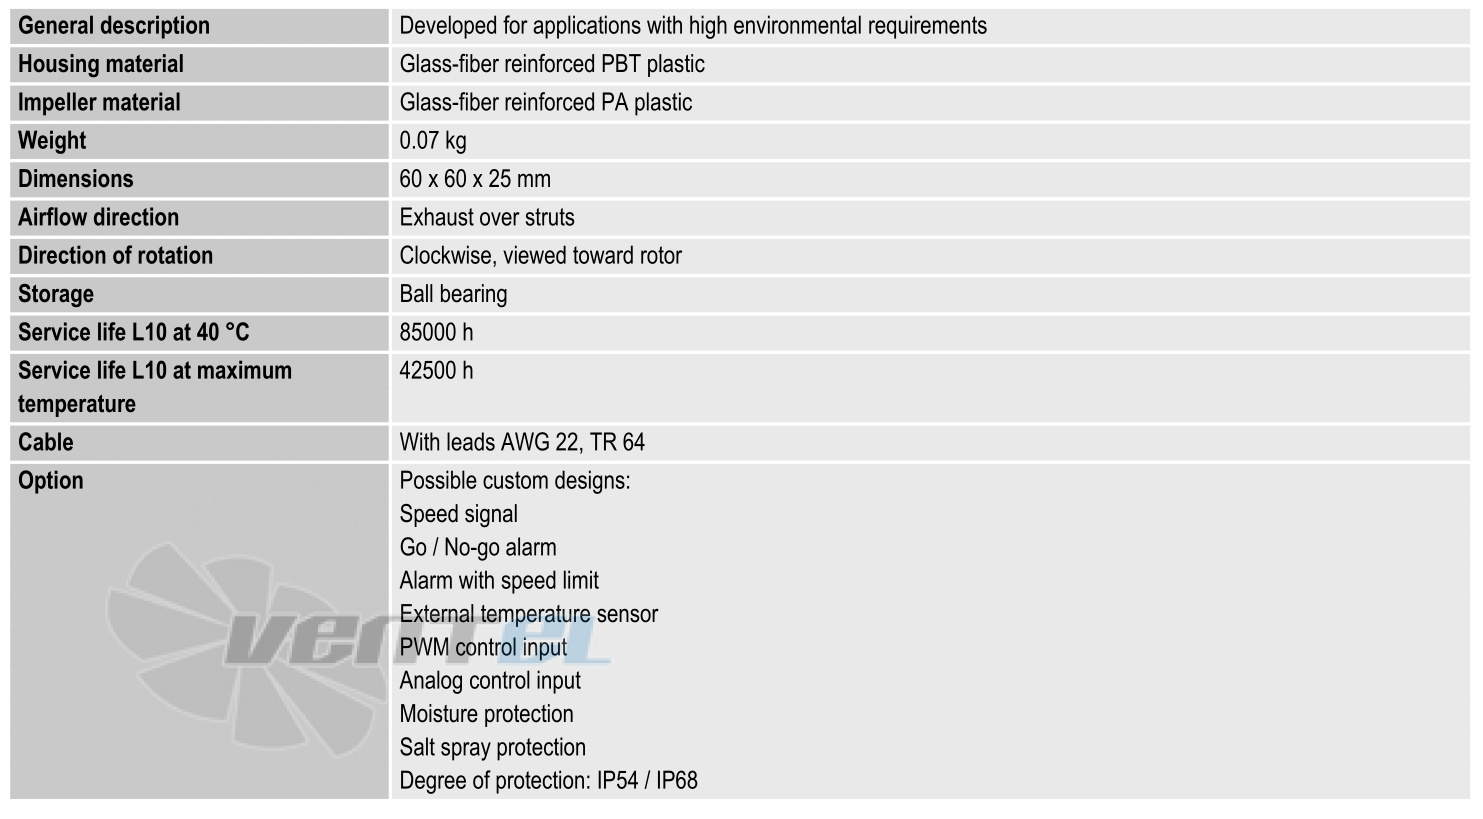Select the Cable row label

46,442
